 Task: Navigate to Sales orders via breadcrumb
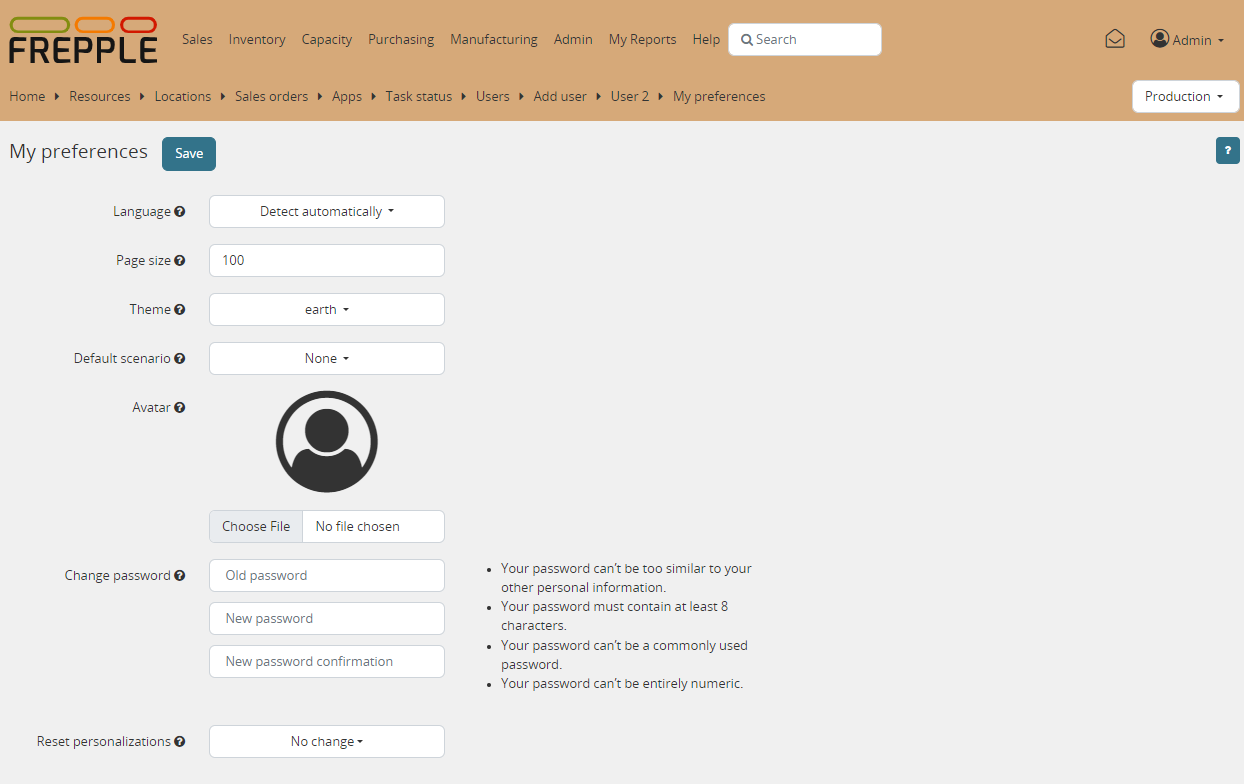271,96
